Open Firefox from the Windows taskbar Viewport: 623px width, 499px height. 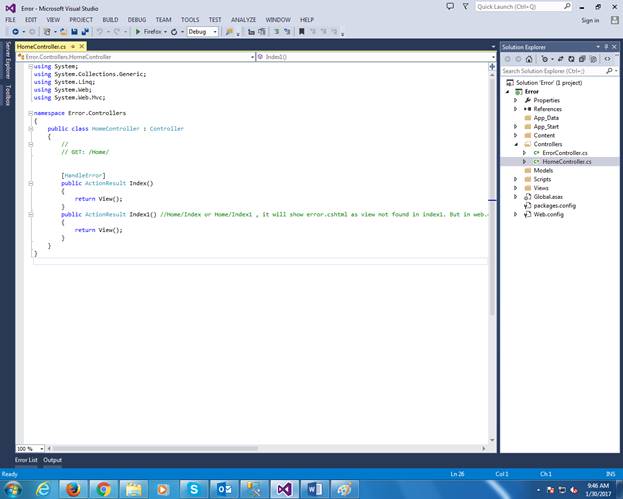[x=73, y=489]
